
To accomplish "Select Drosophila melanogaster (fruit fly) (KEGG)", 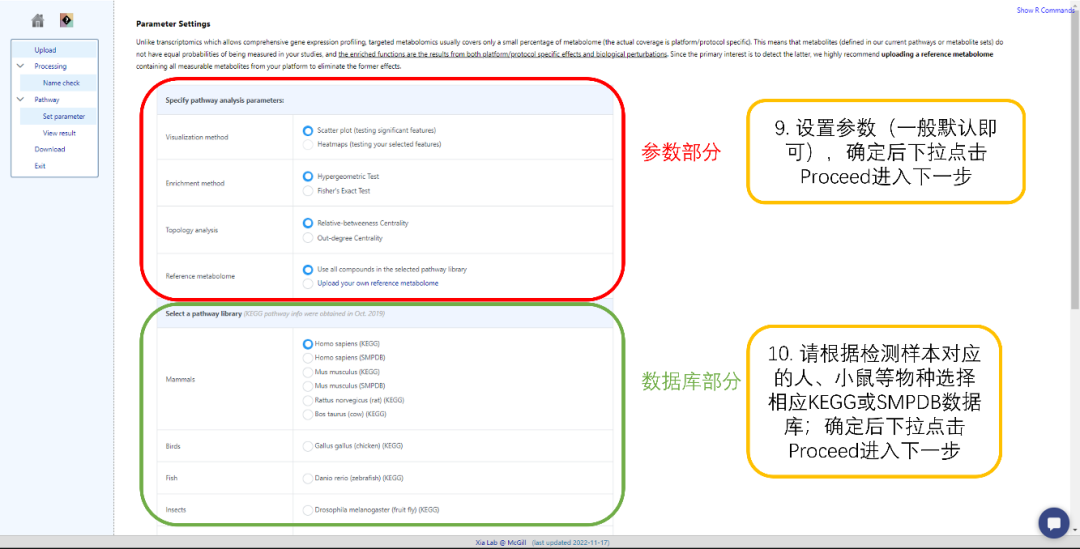I will tap(308, 510).
